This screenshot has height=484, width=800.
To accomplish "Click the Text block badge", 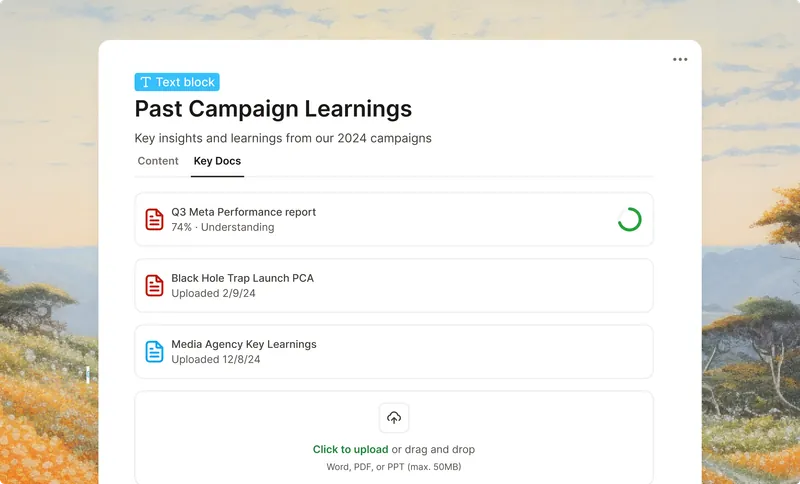I will 177,82.
